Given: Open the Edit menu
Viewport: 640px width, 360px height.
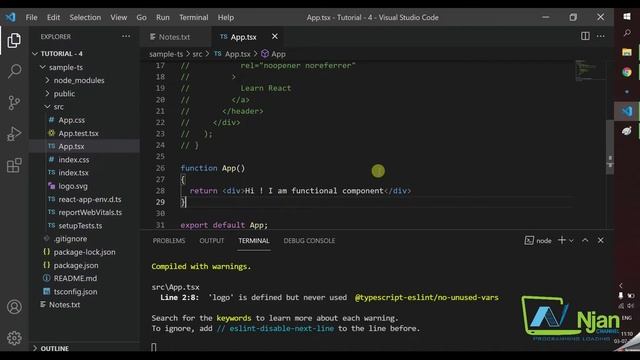Looking at the screenshot, I should coord(53,17).
